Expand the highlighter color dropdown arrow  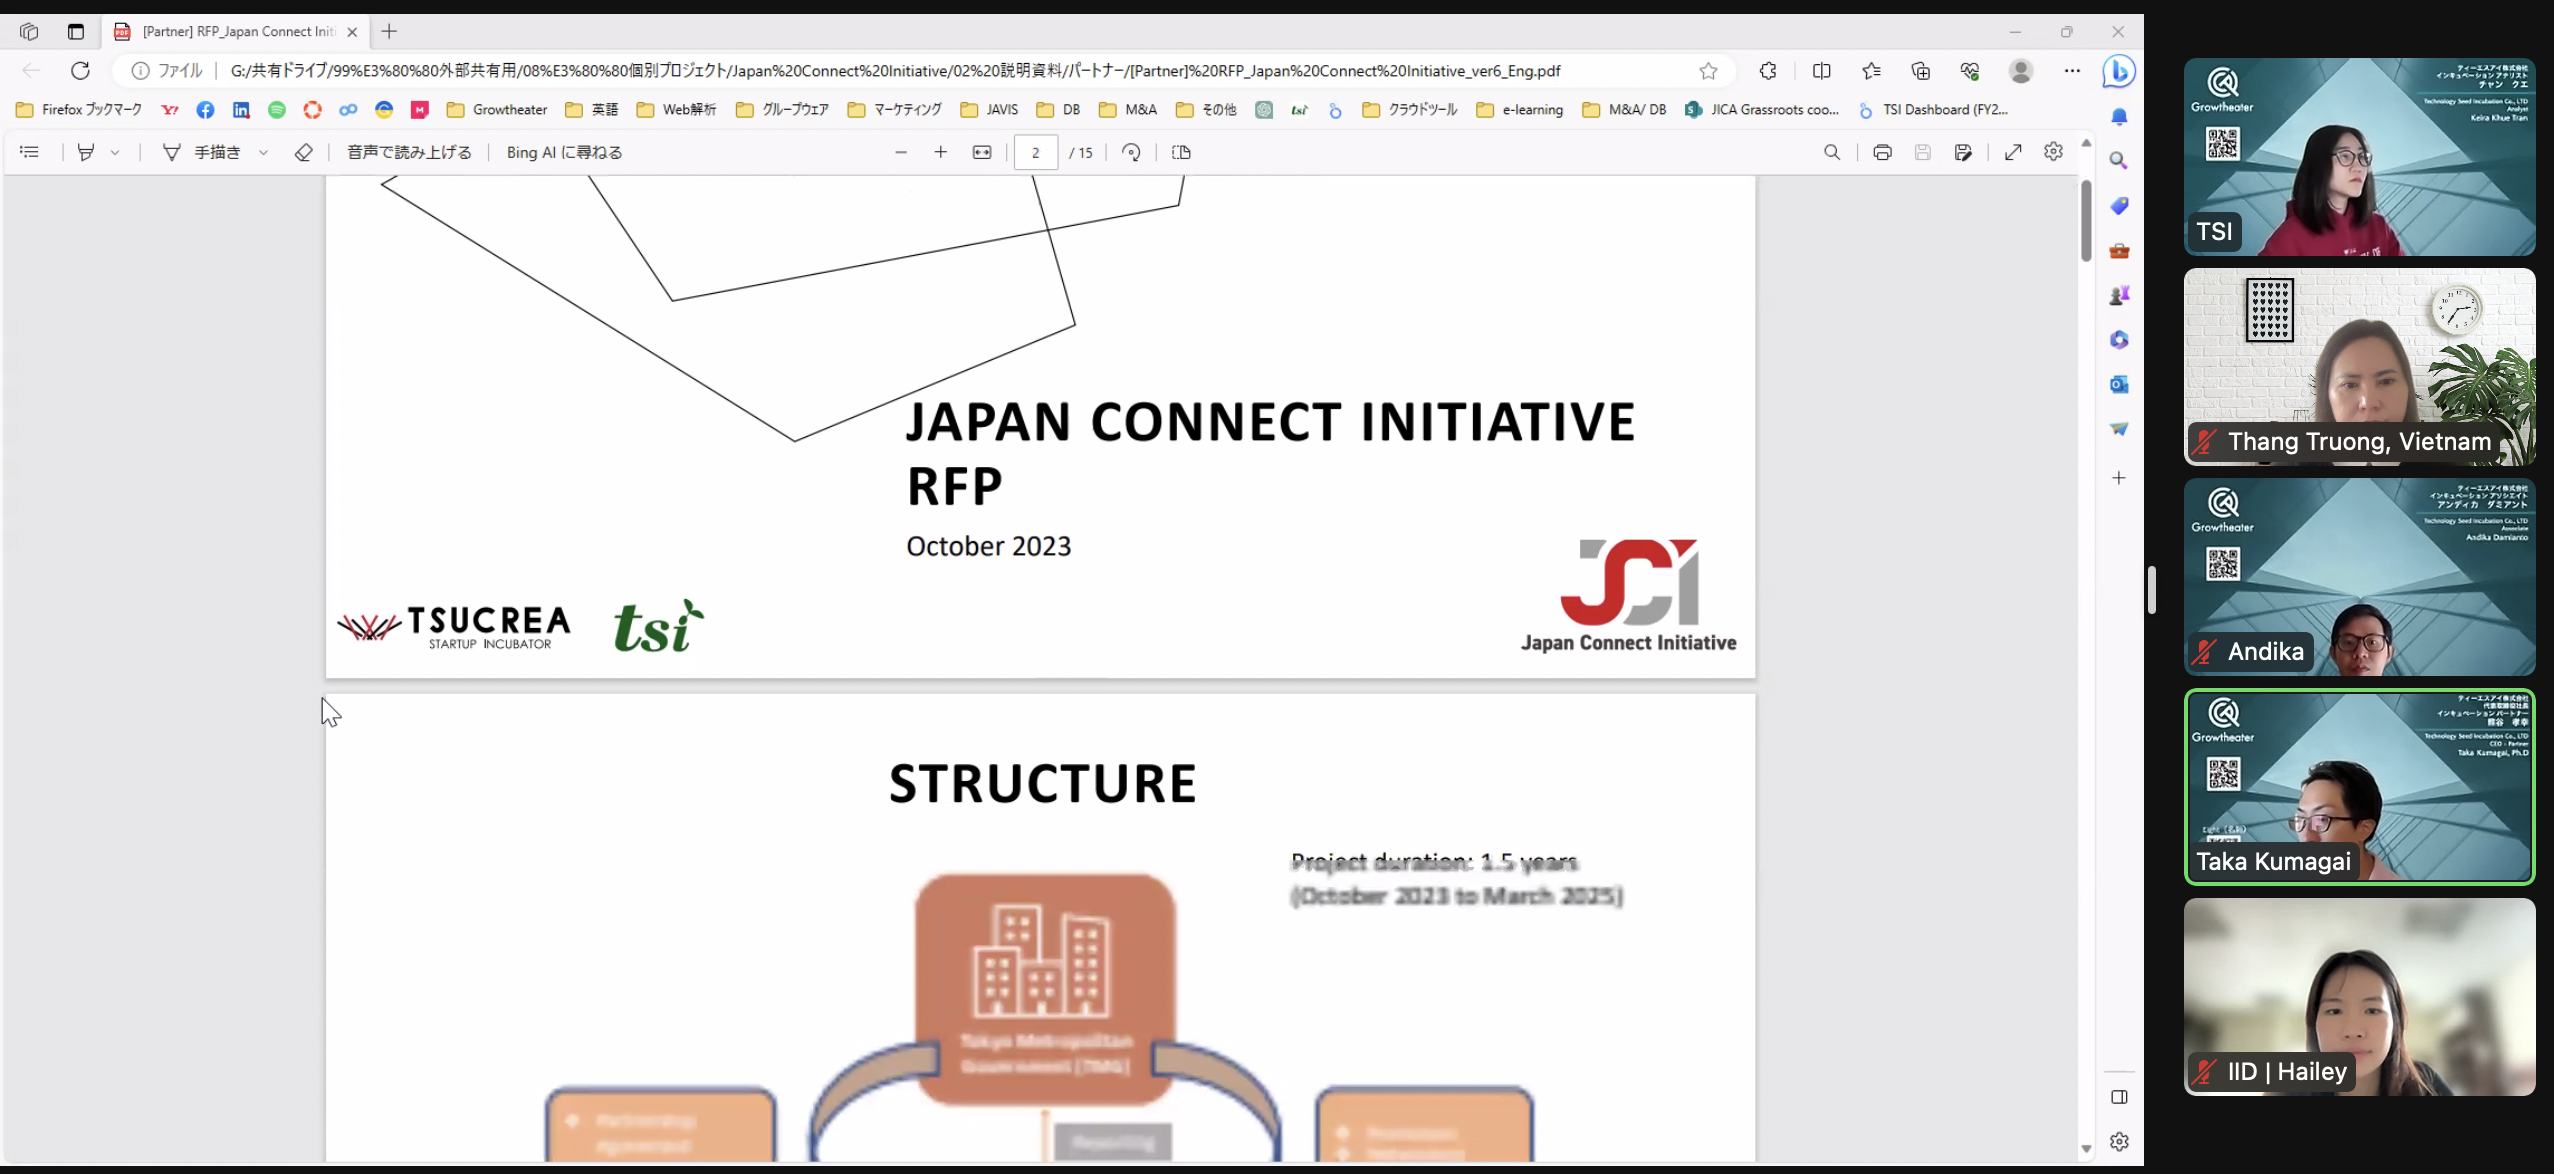(x=115, y=152)
